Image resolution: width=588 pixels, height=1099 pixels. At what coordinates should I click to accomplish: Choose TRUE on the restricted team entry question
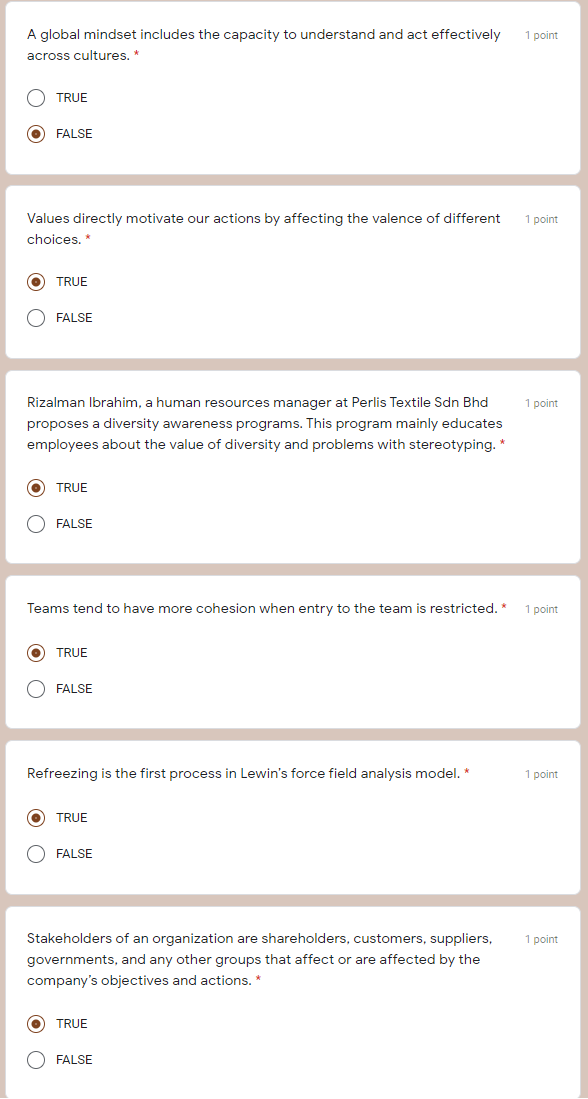36,652
